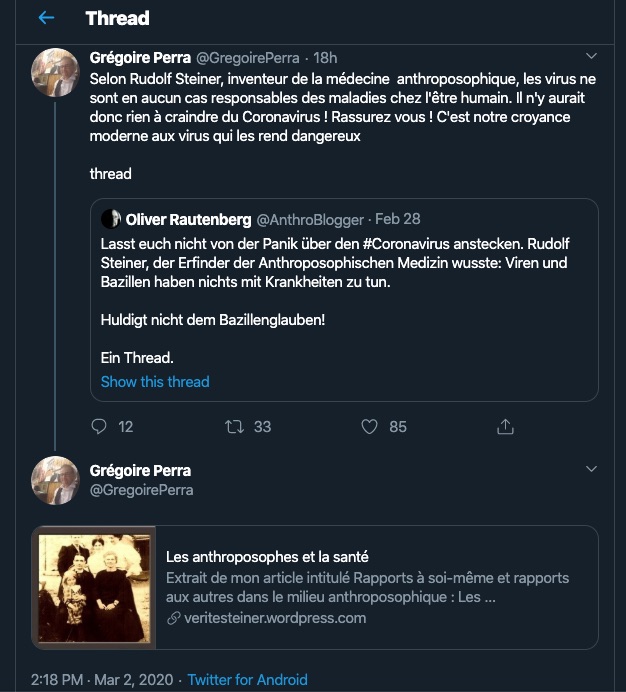The image size is (626, 692).
Task: Click the reply icon with 12 replies
Action: point(99,426)
